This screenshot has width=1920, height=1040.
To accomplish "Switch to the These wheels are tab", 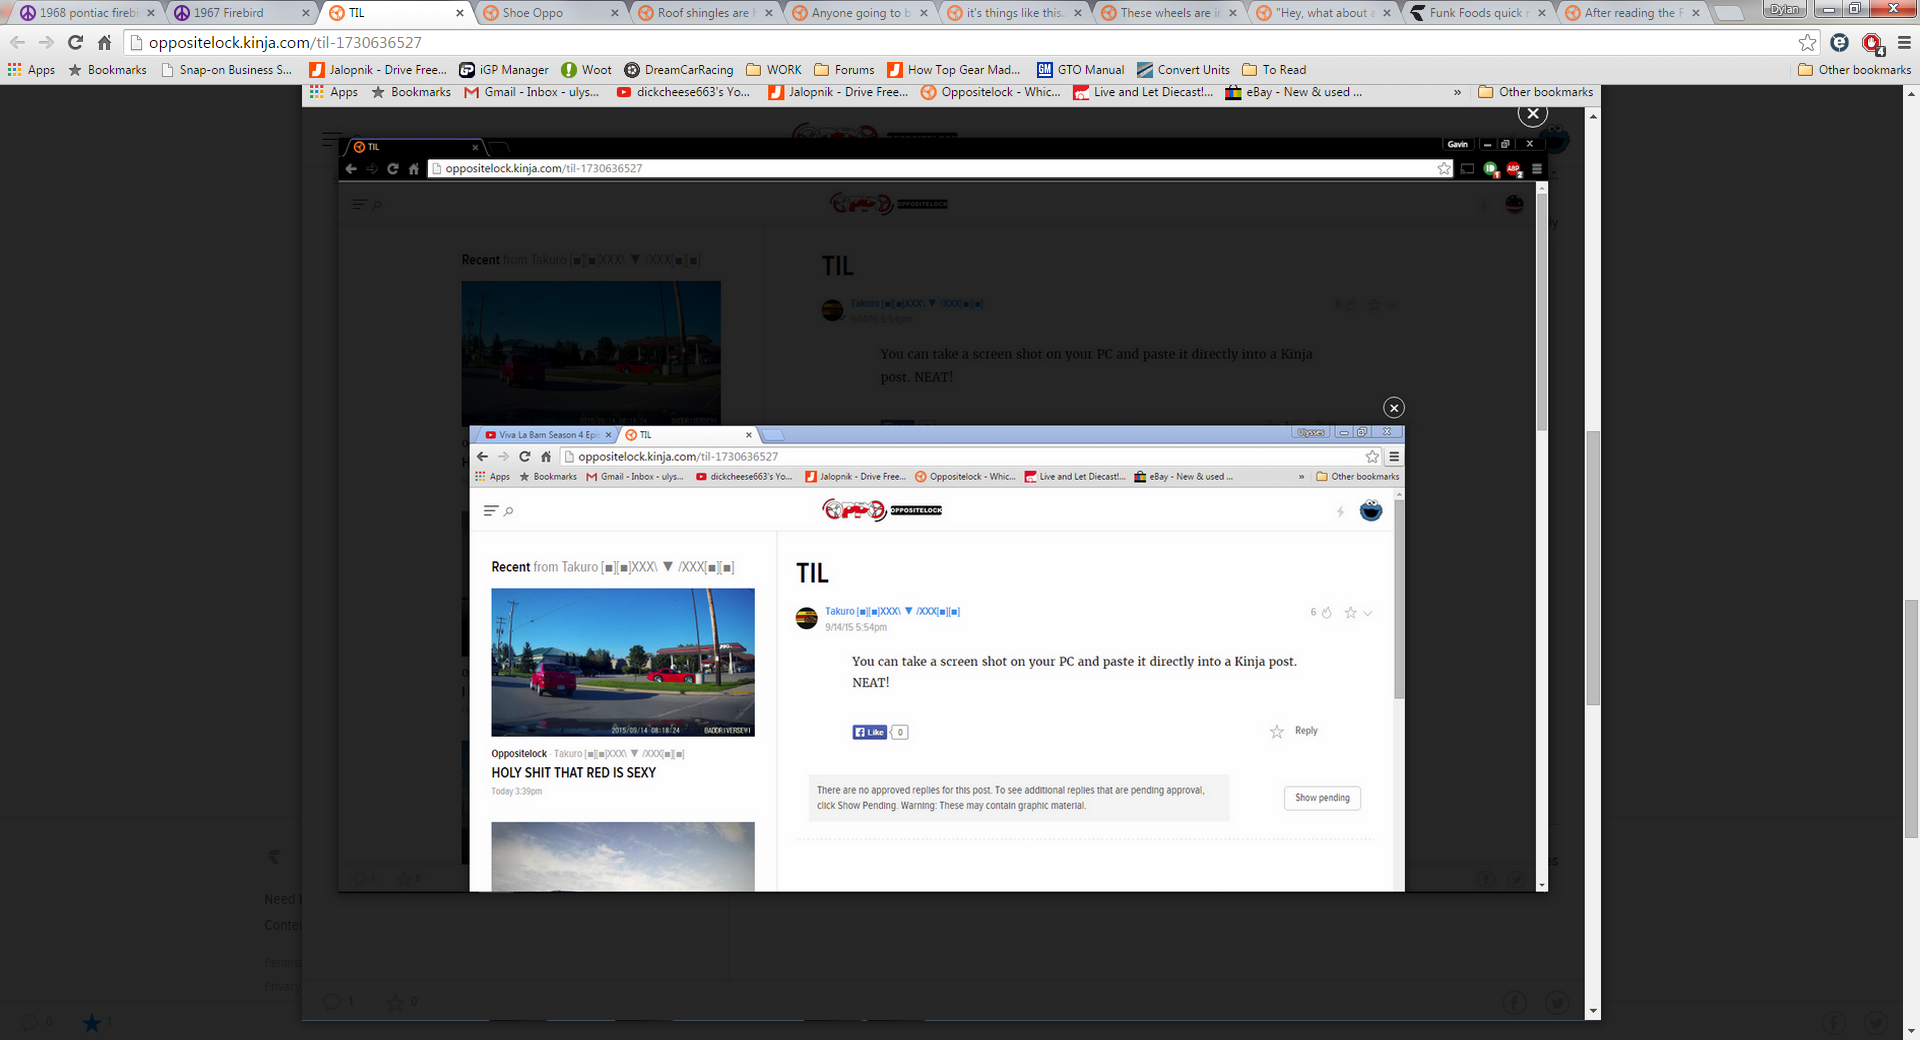I will coord(1167,13).
